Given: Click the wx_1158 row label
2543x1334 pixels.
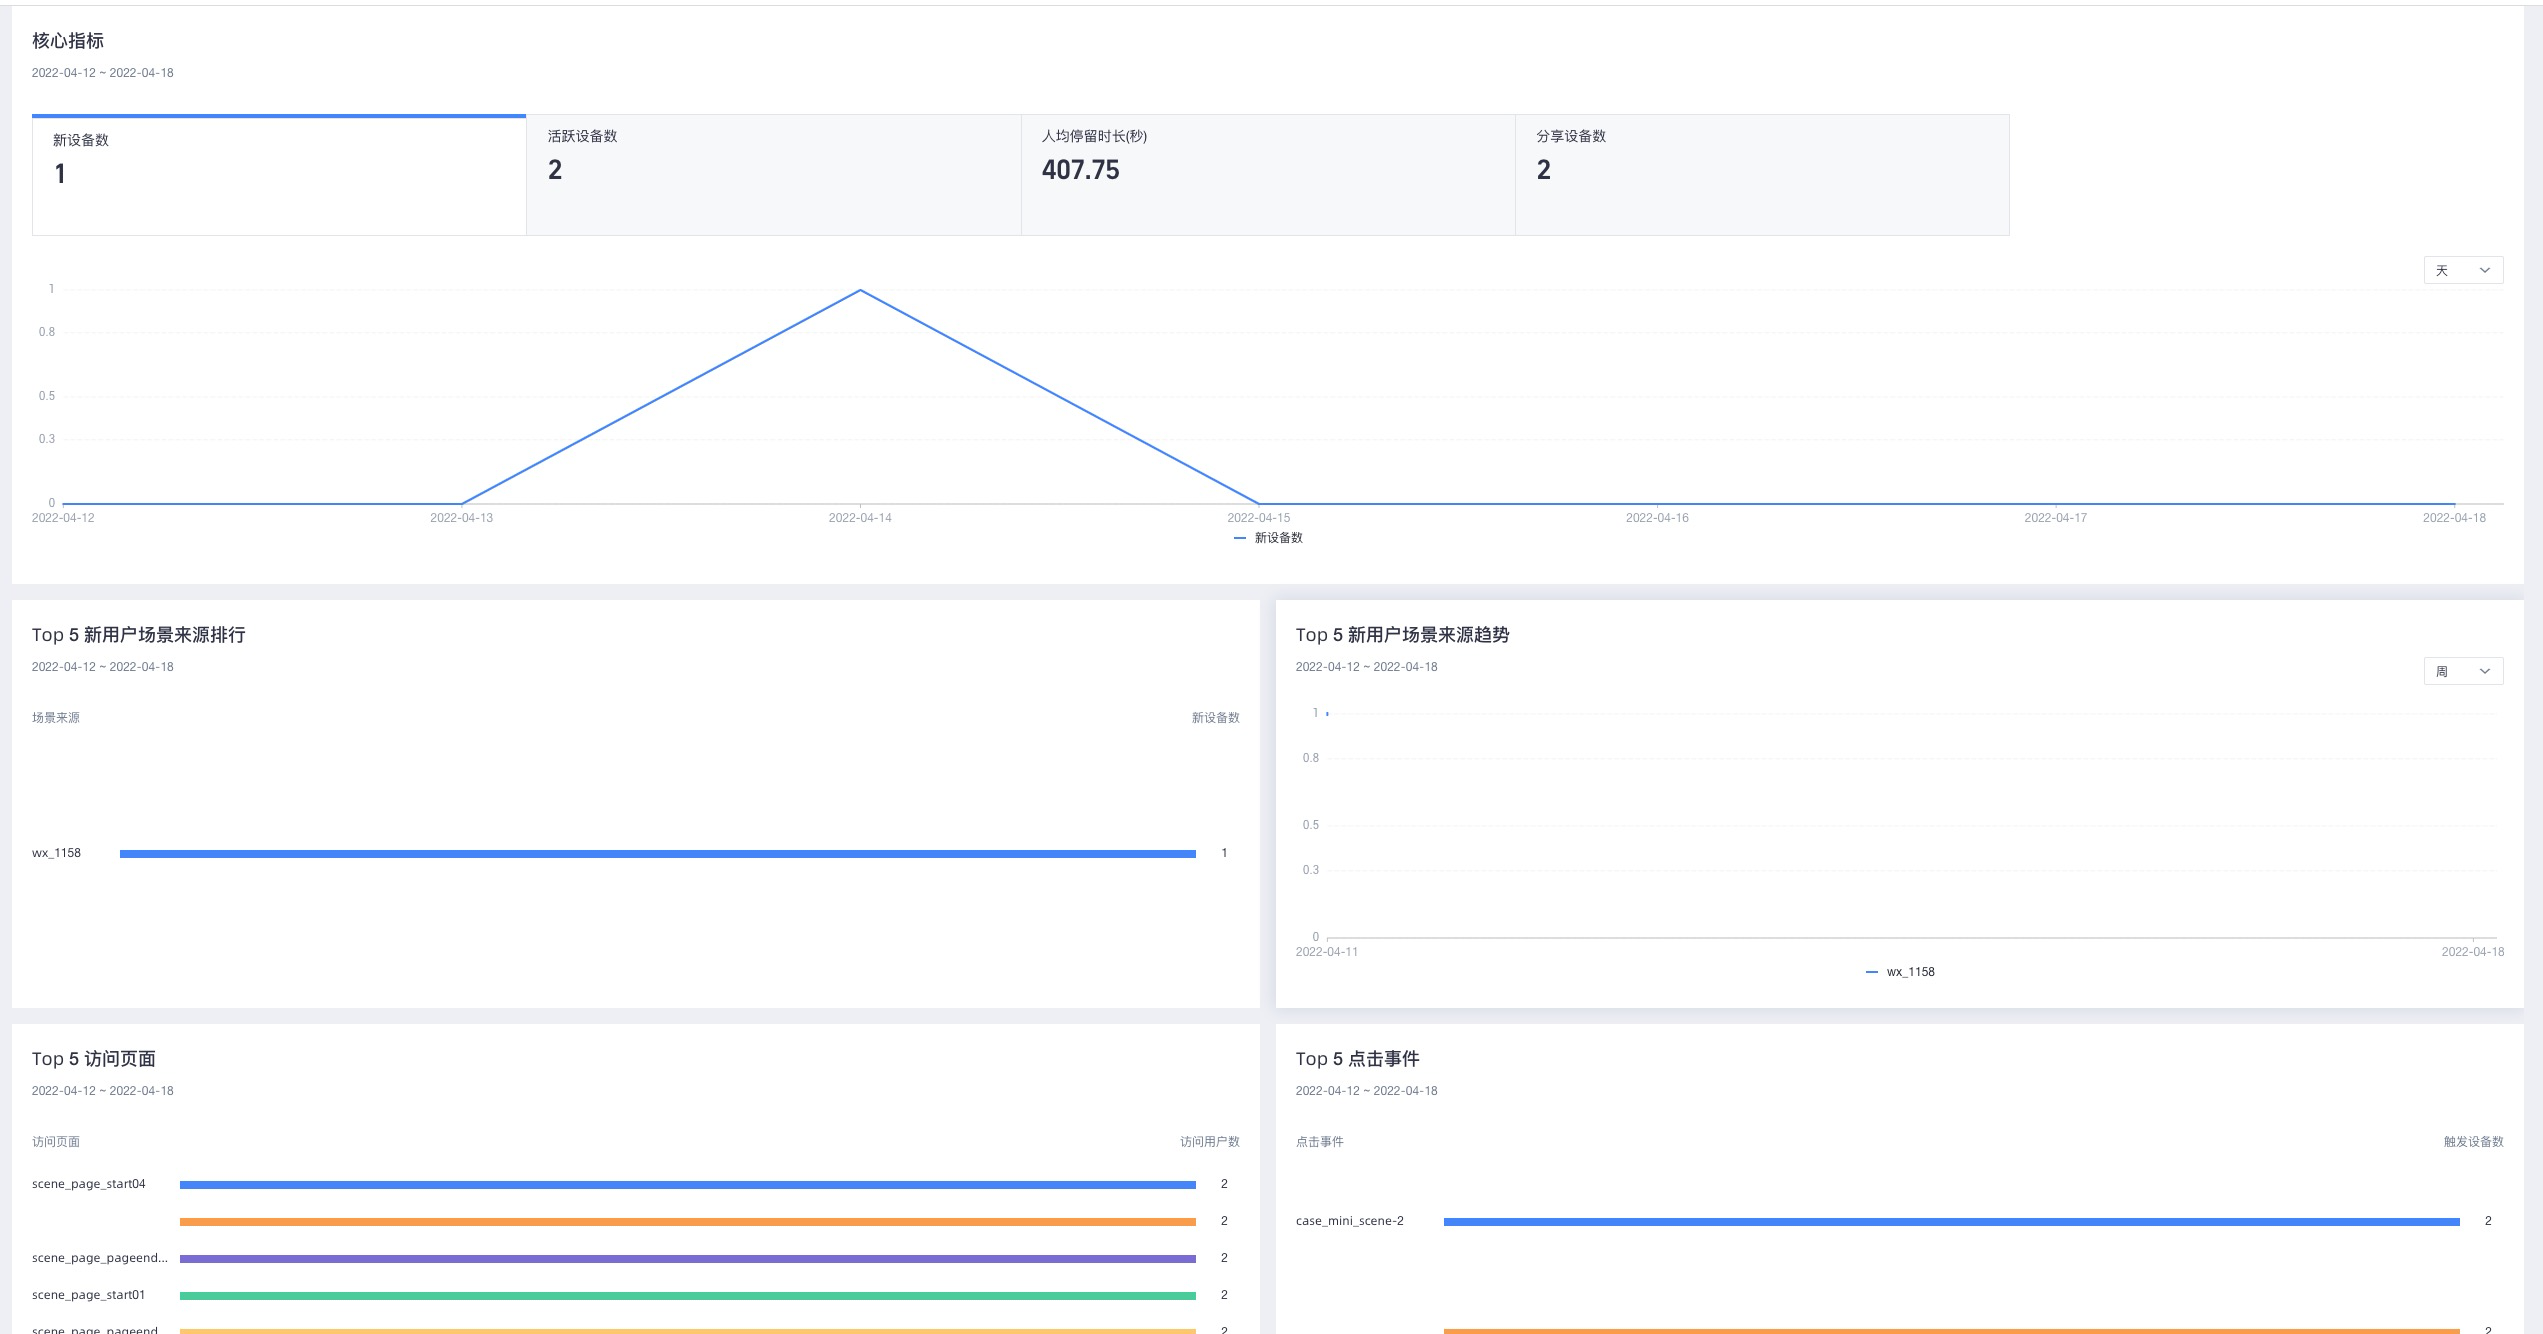Looking at the screenshot, I should [56, 853].
